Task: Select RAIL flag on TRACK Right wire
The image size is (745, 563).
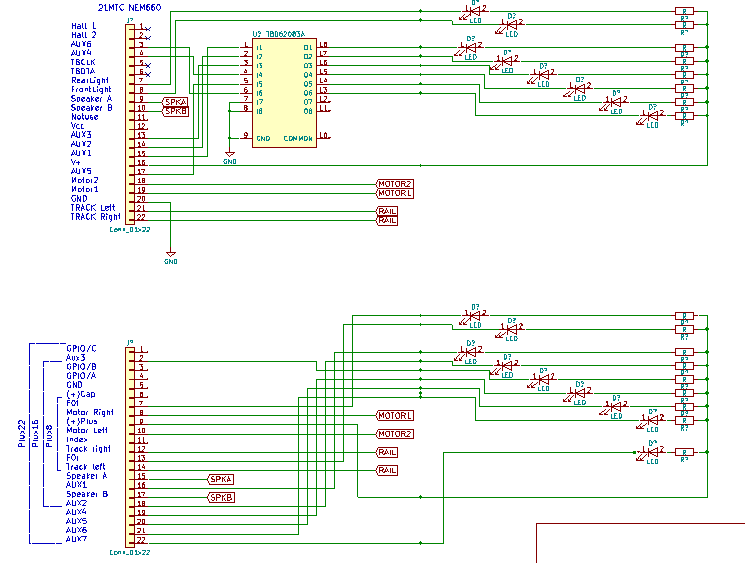Action: (387, 220)
